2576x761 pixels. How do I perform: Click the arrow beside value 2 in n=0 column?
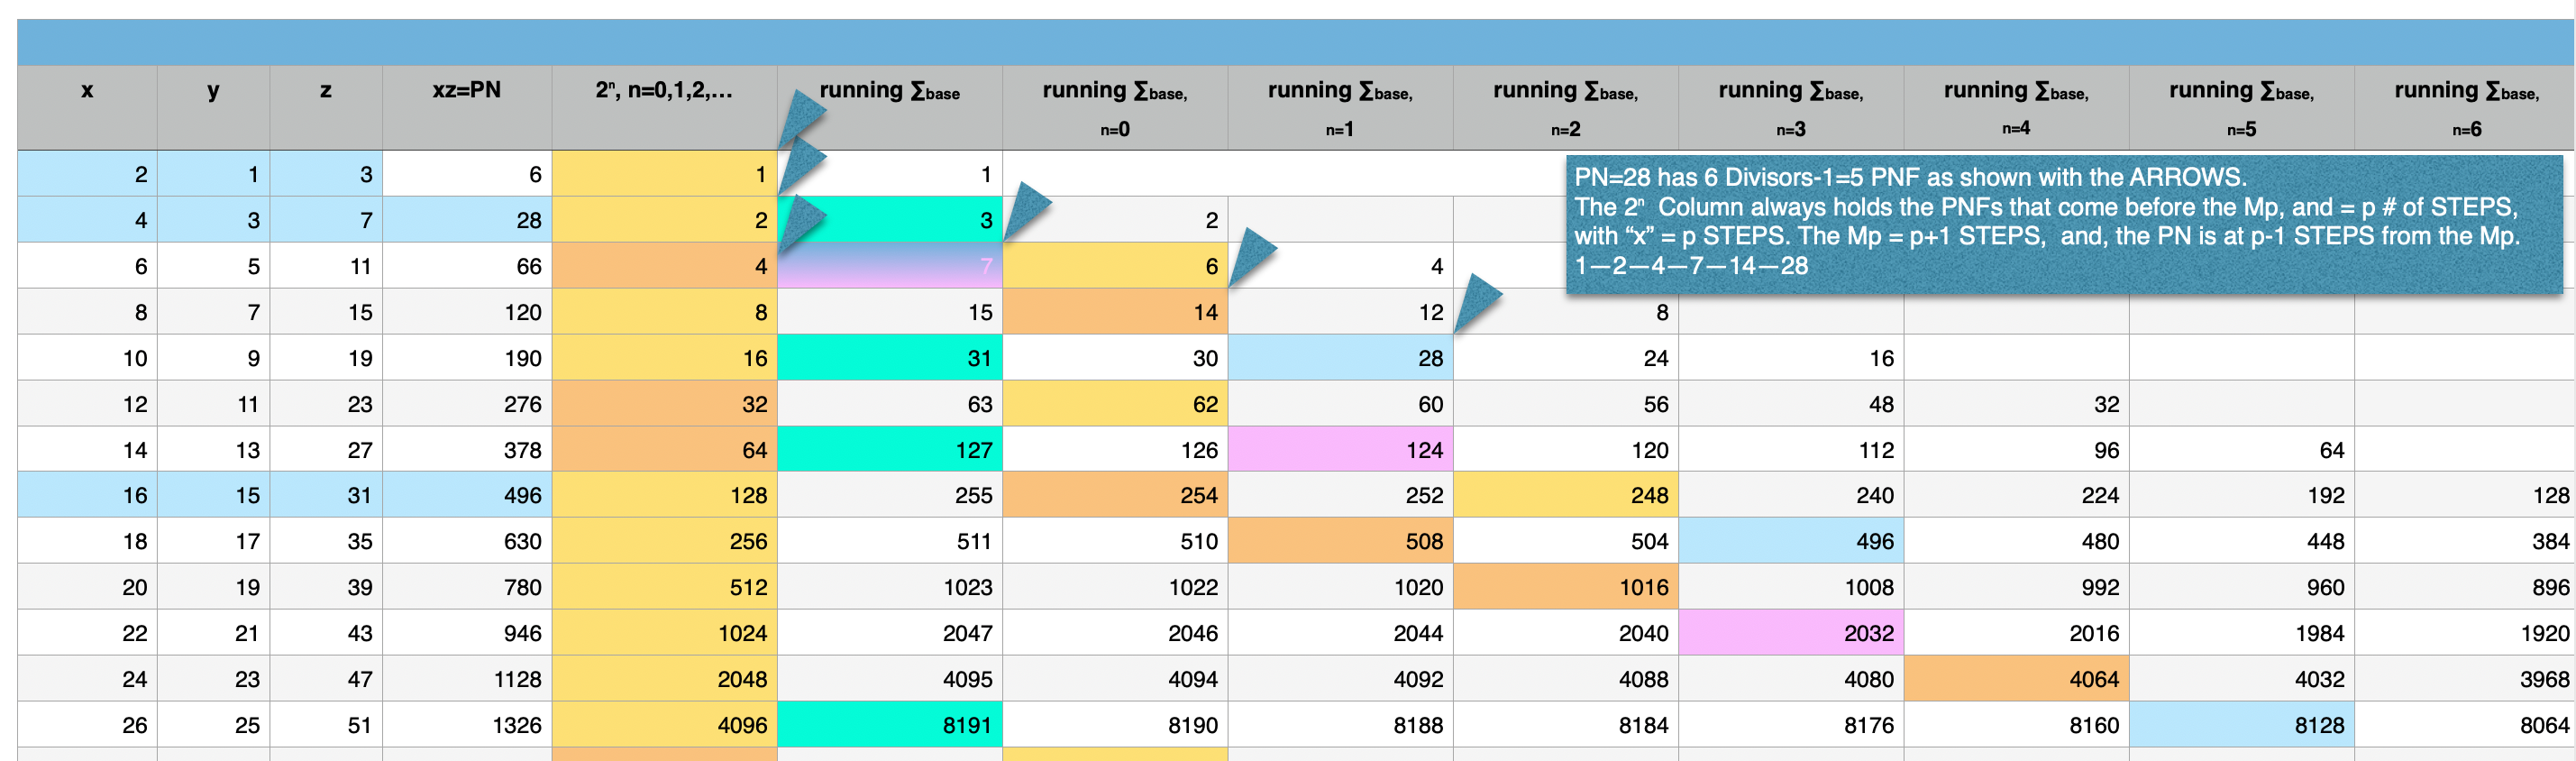(1026, 210)
